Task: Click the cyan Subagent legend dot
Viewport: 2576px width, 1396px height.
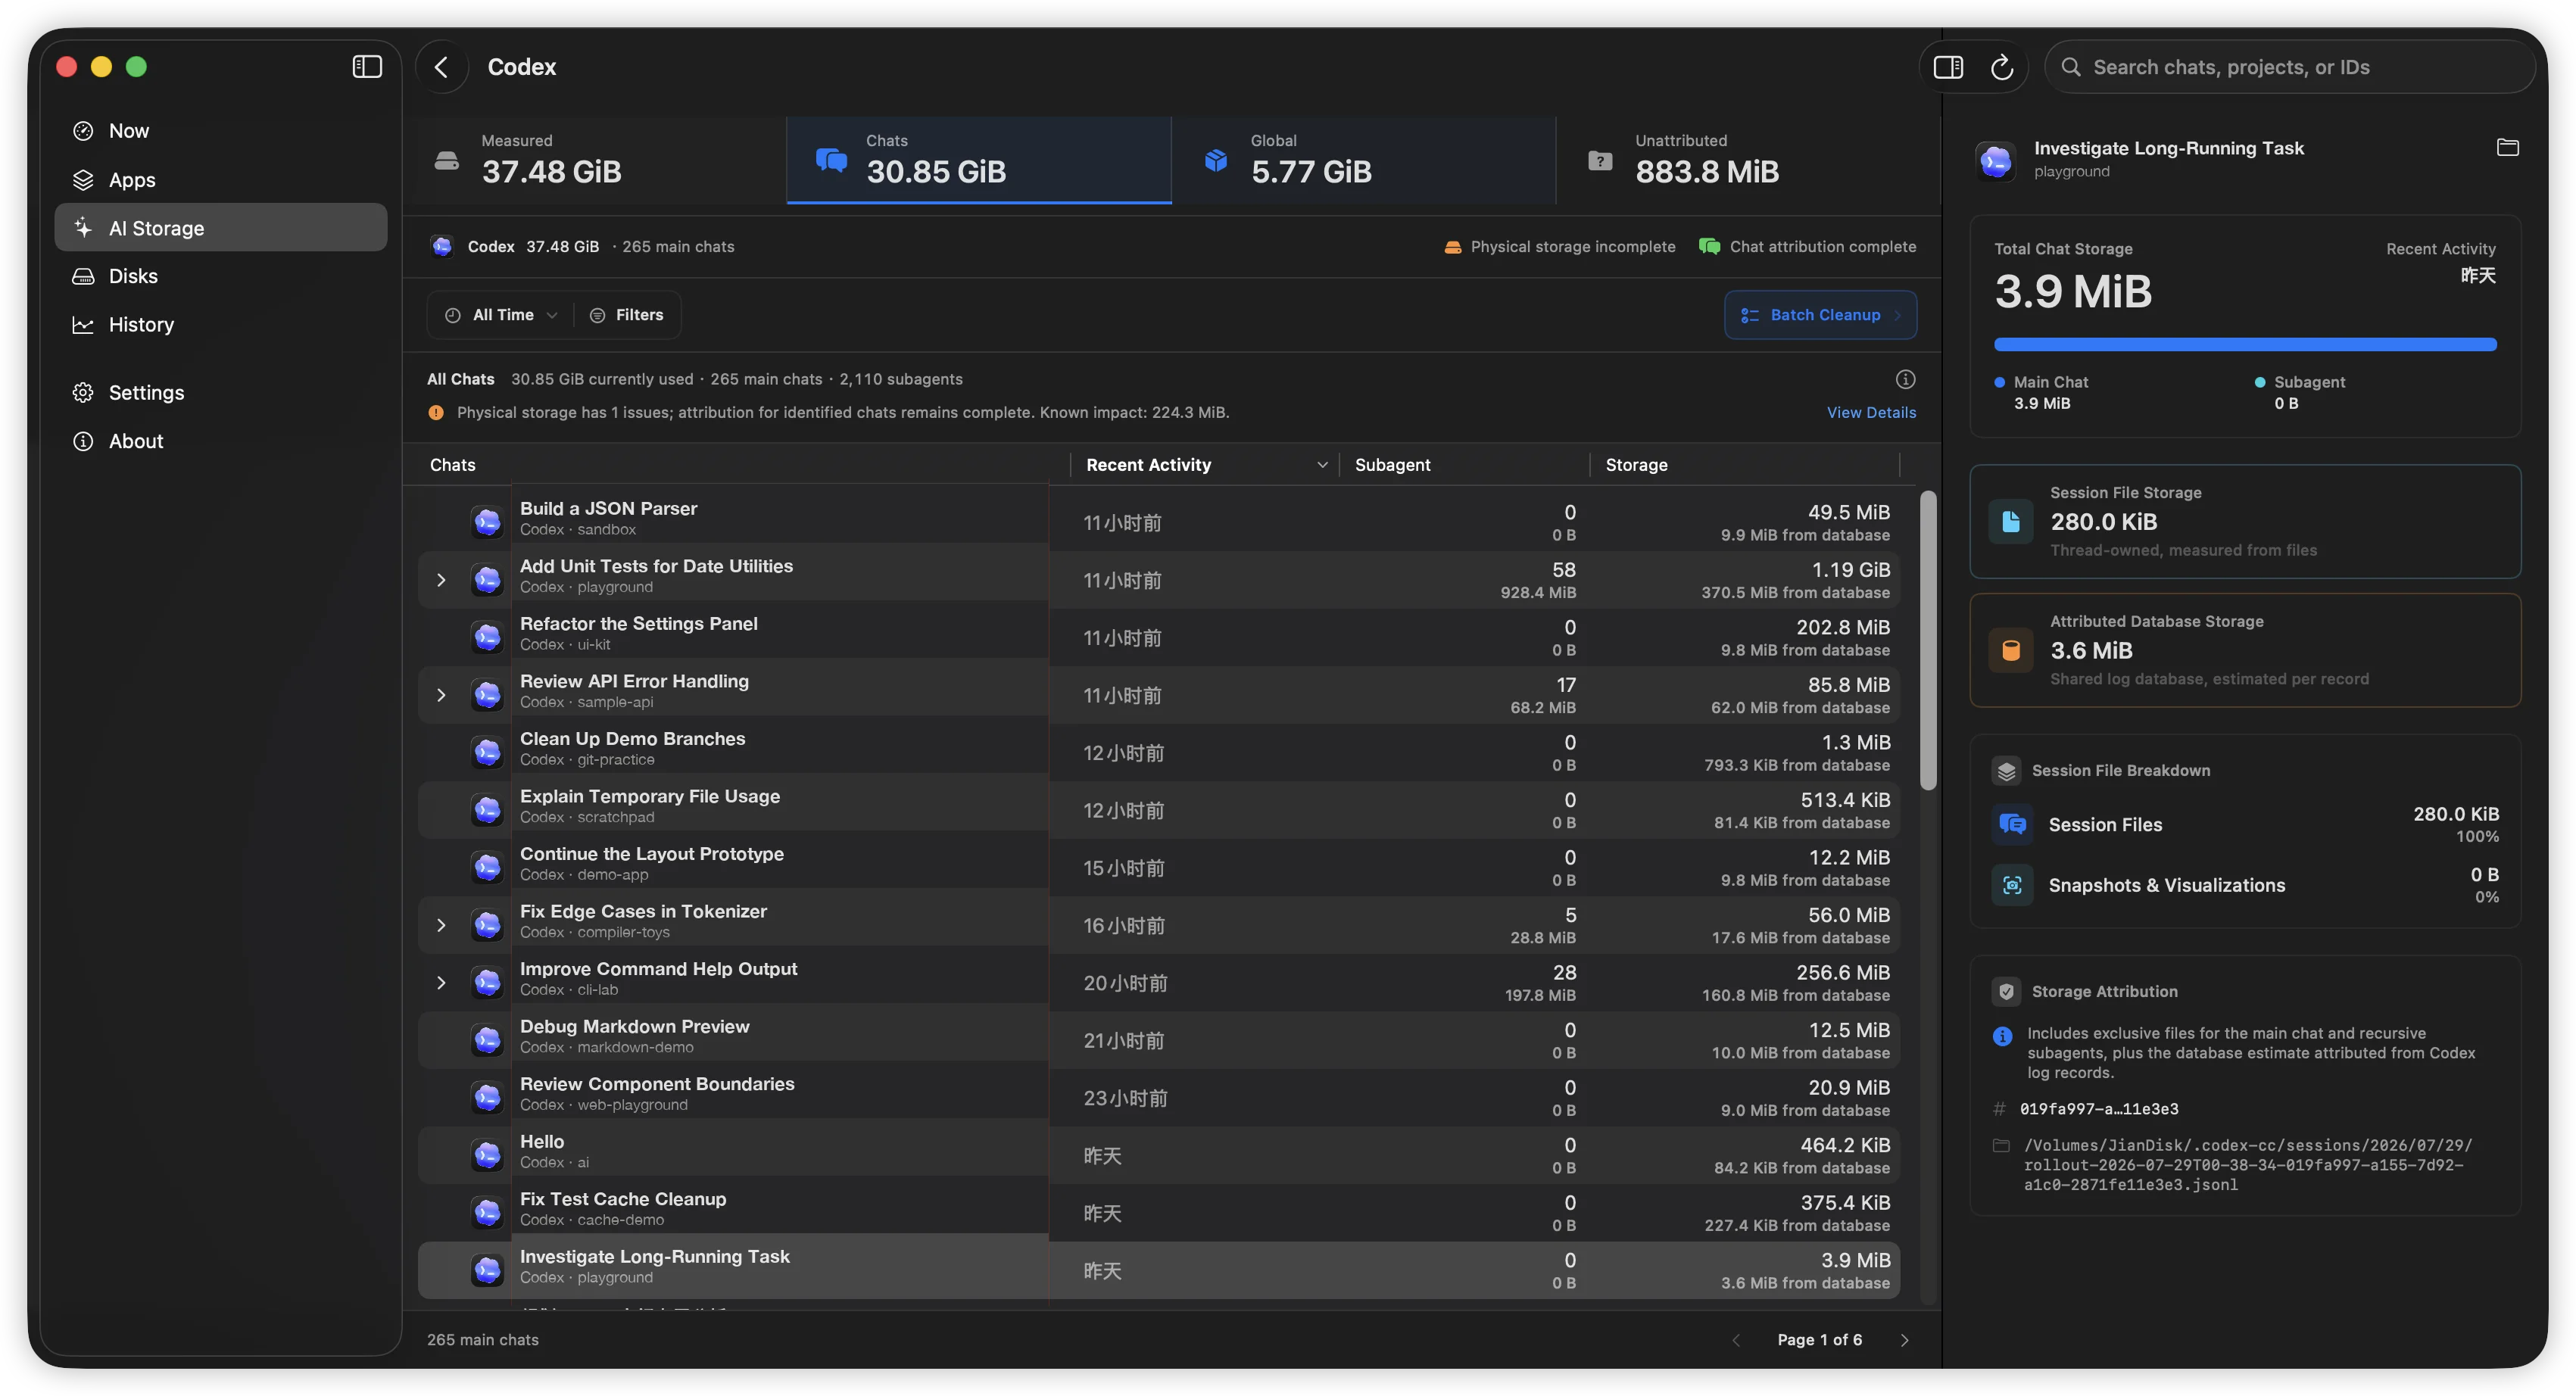Action: (2260, 382)
